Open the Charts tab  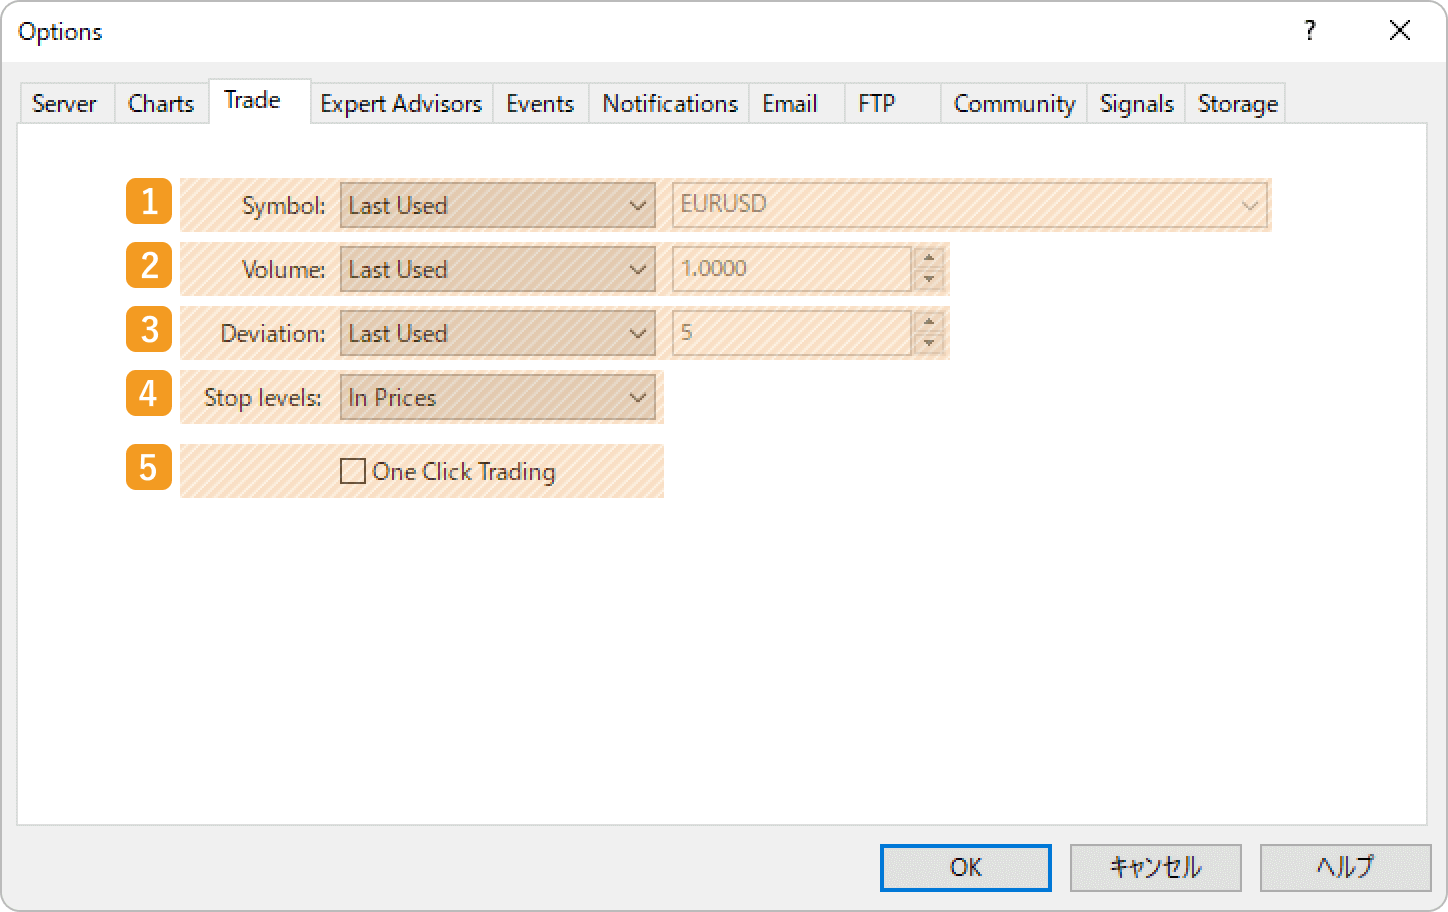pyautogui.click(x=161, y=104)
